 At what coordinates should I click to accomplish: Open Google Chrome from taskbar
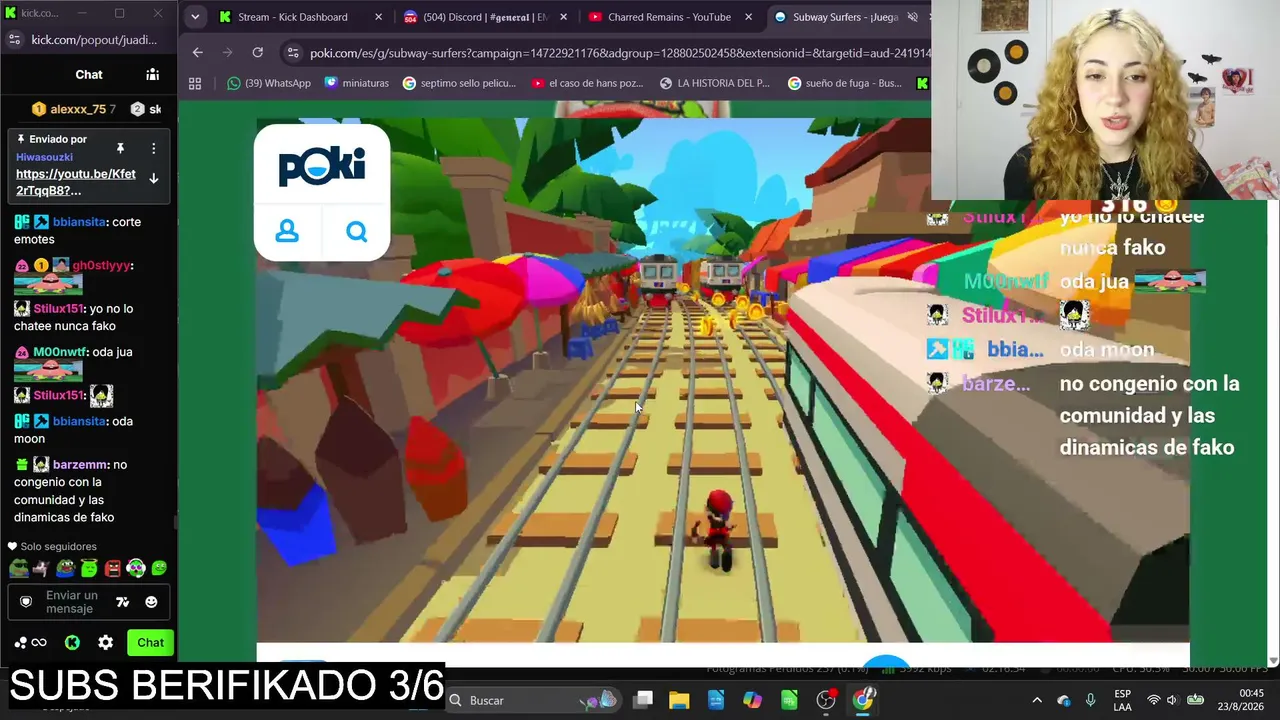863,700
